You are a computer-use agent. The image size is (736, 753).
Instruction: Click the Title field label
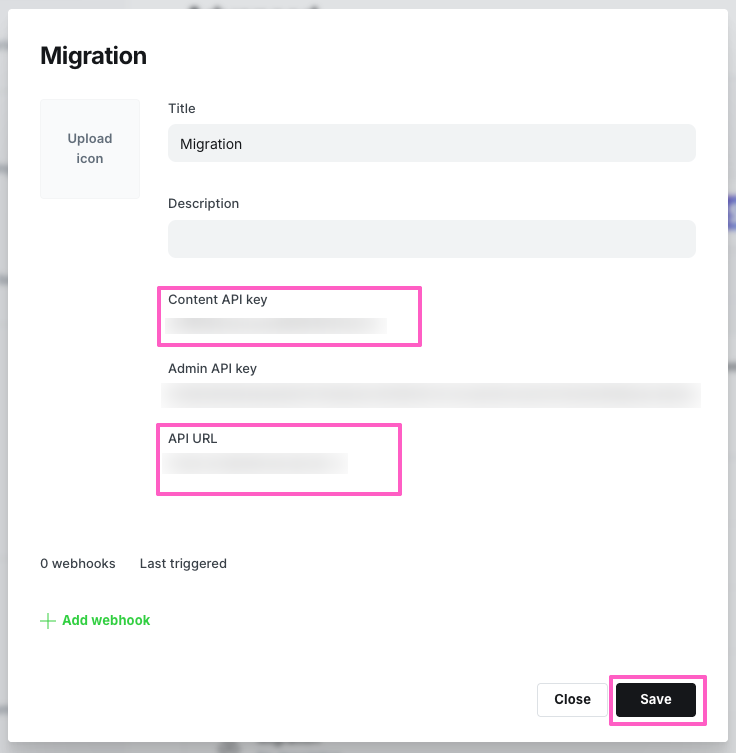coord(182,108)
